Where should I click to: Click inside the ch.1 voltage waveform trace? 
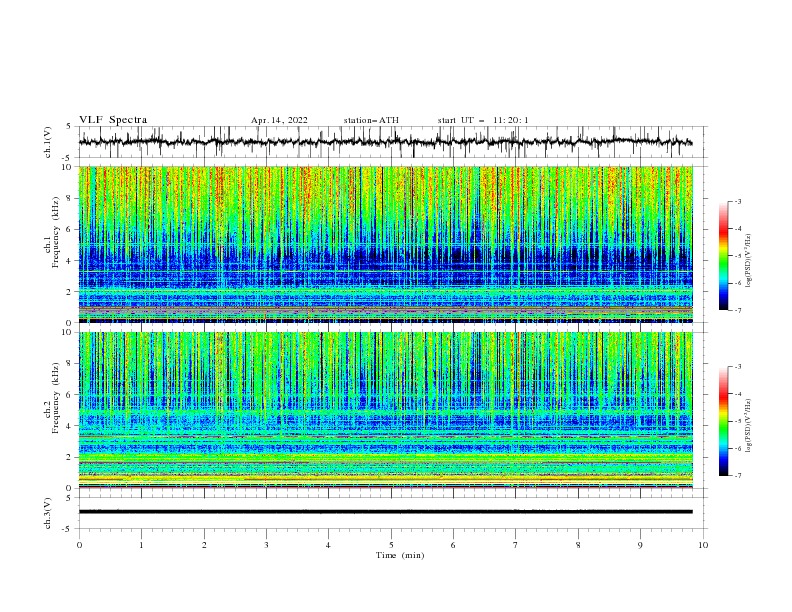click(x=385, y=142)
